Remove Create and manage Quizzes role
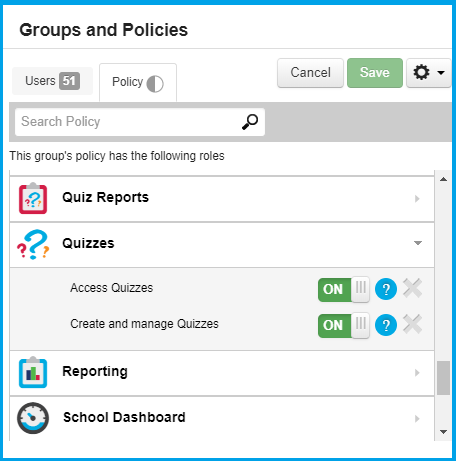The height and width of the screenshot is (461, 456). tap(412, 324)
